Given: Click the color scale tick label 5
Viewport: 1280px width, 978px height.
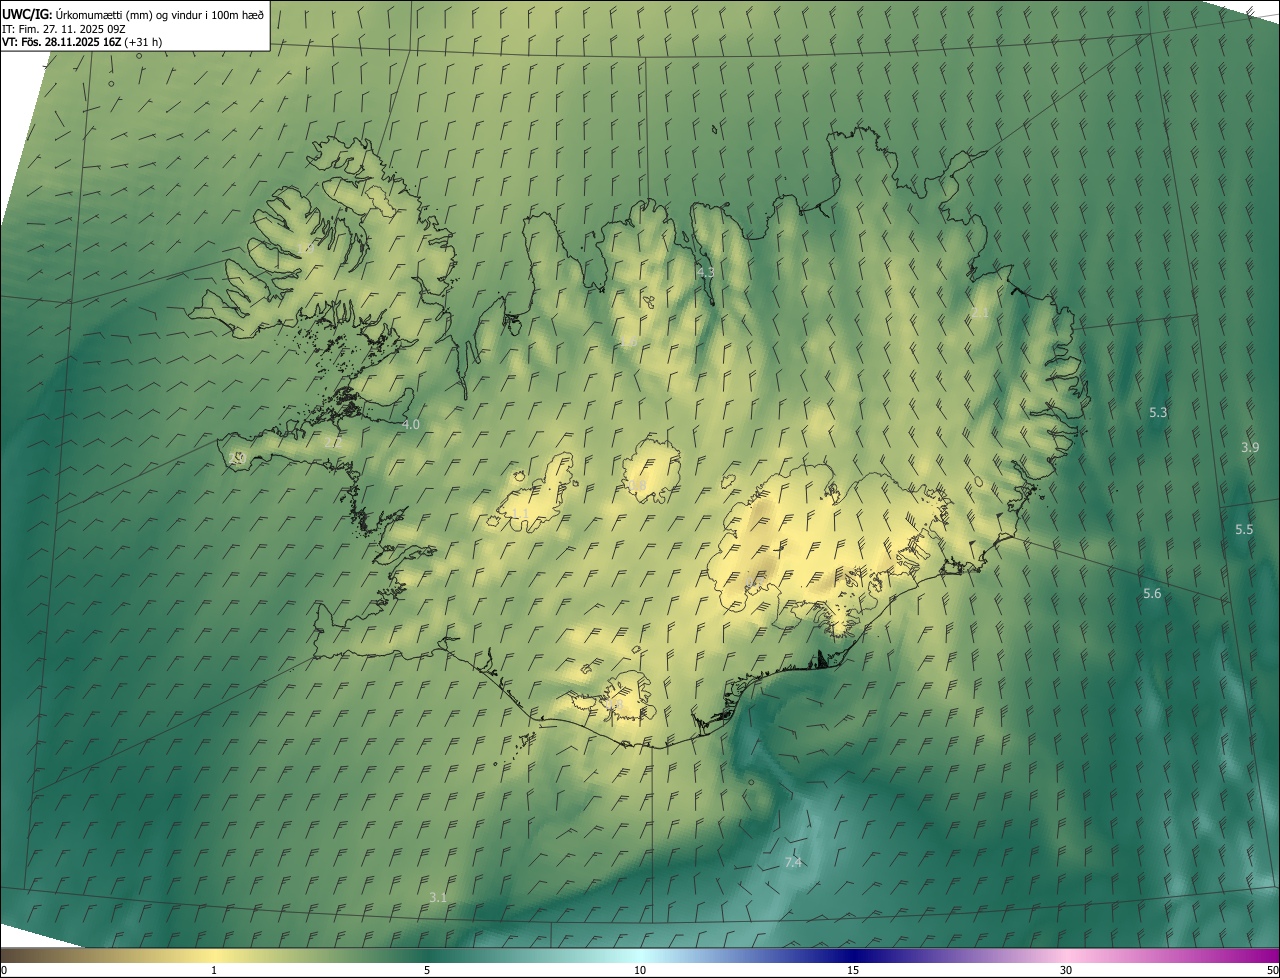Looking at the screenshot, I should (x=427, y=970).
